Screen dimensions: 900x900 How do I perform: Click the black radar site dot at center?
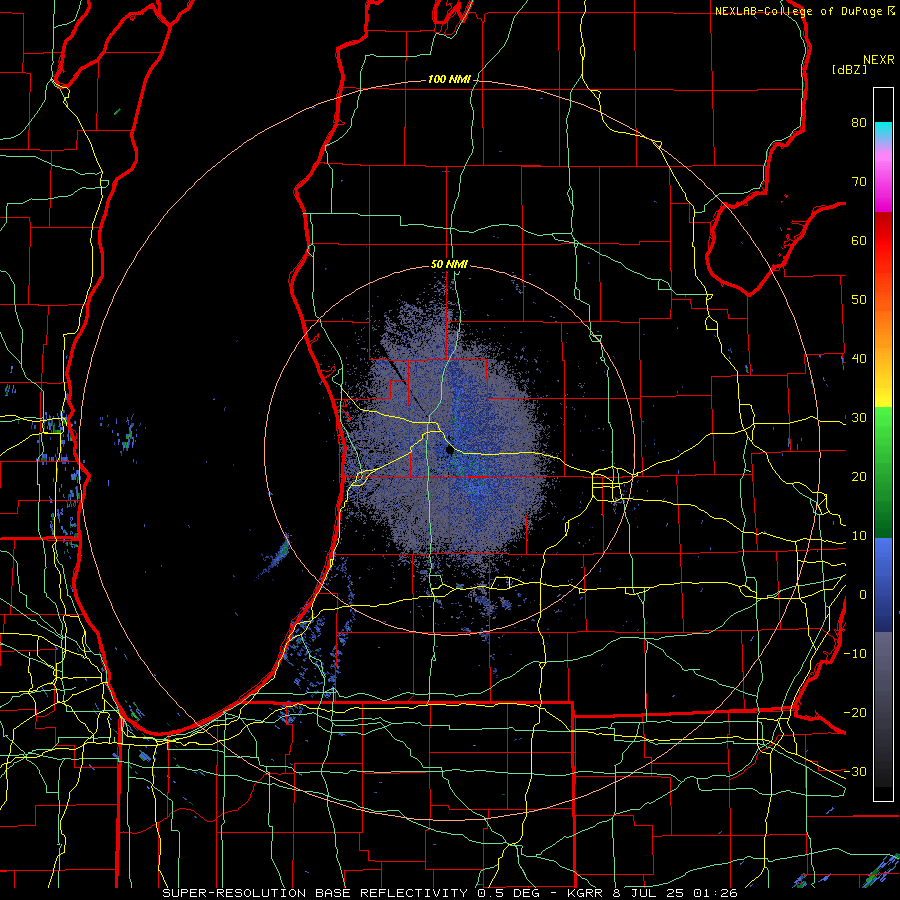pyautogui.click(x=450, y=451)
